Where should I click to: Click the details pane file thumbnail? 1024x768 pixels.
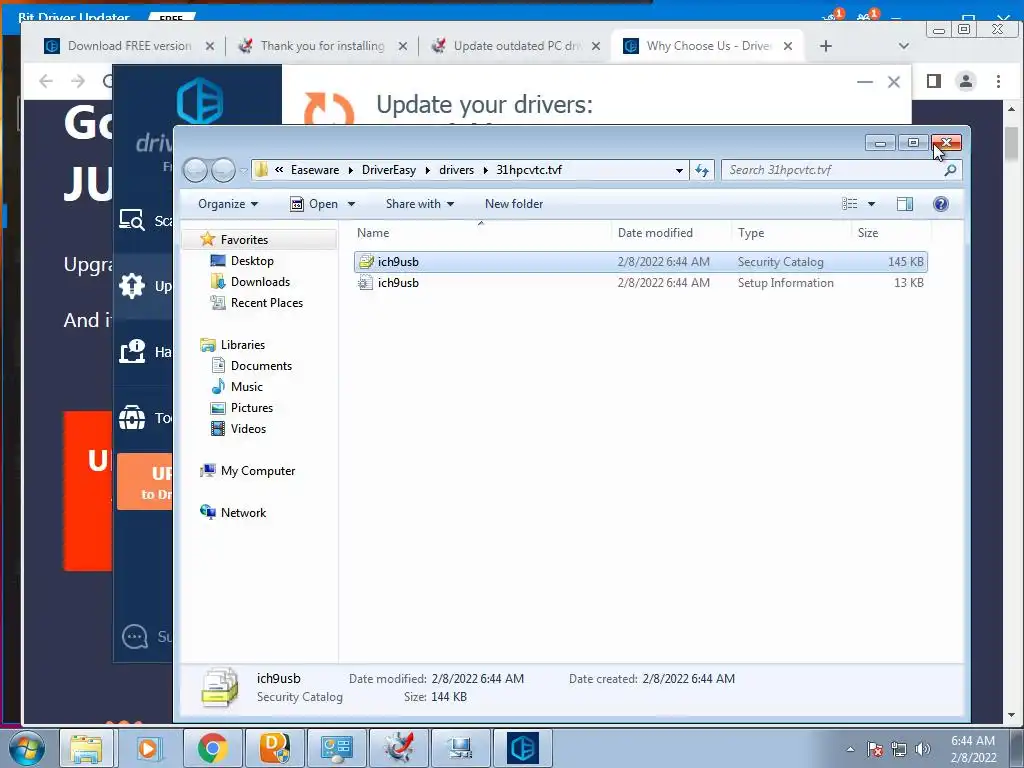pos(219,687)
